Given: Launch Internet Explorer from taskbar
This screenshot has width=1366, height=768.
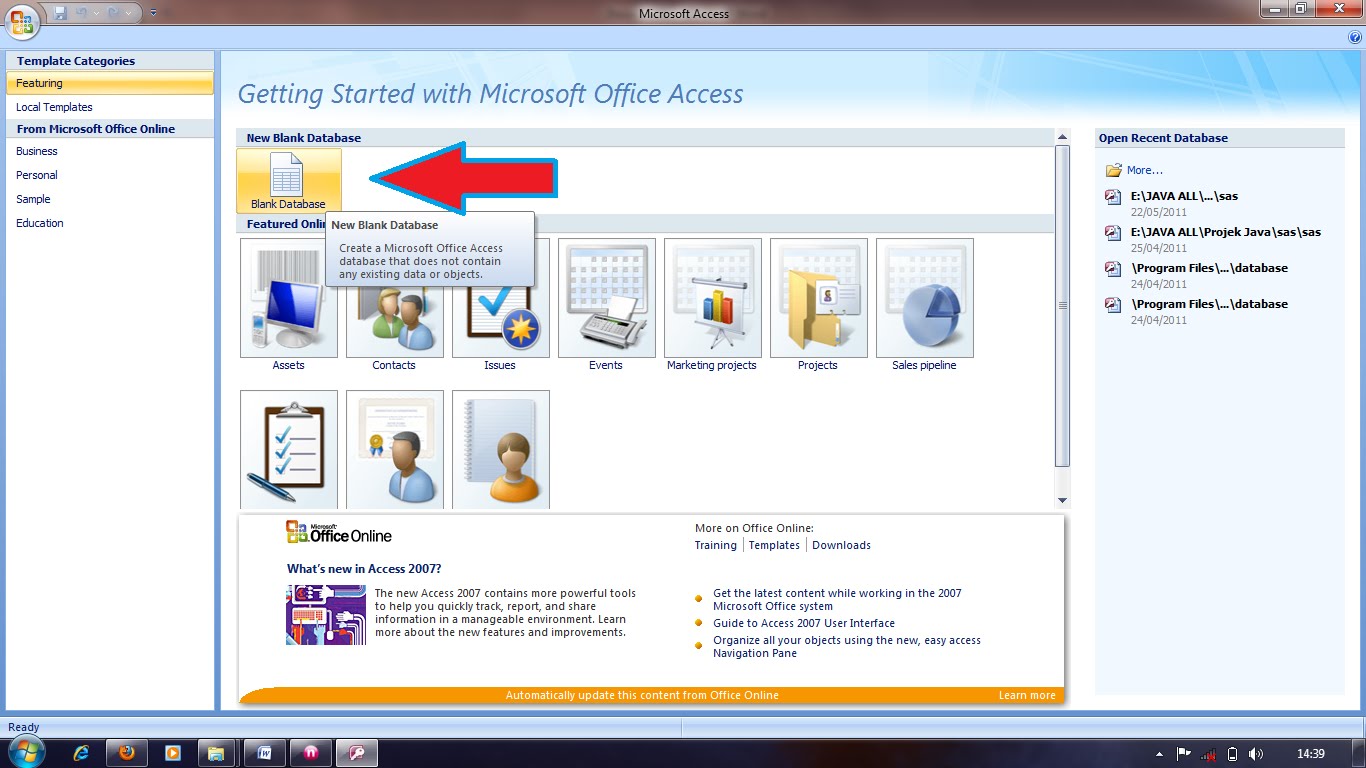Looking at the screenshot, I should 82,753.
